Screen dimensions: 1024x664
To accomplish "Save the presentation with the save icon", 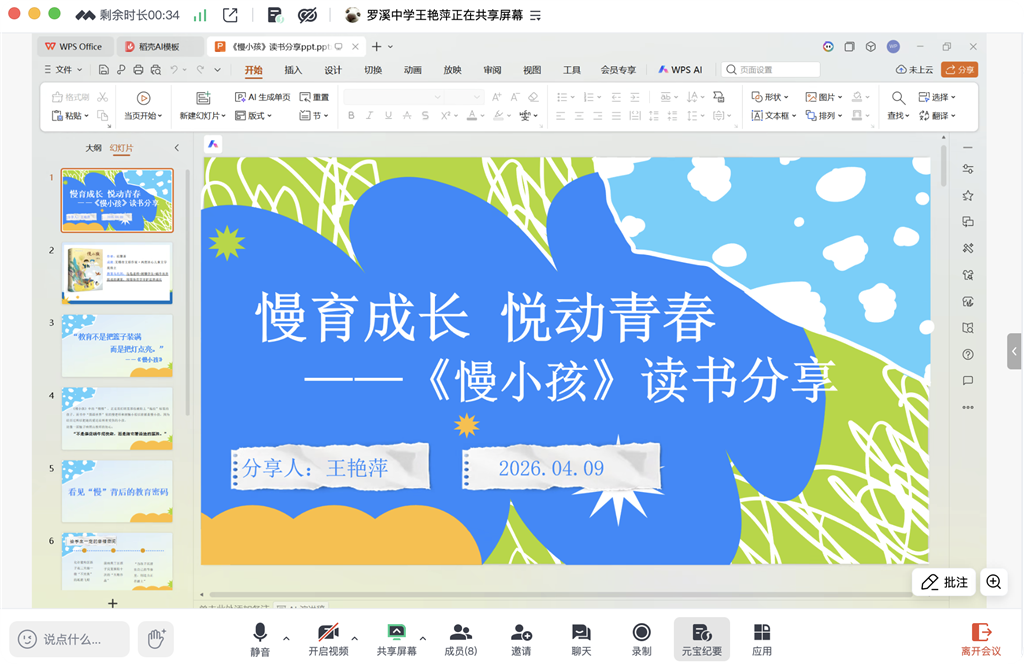I will (x=103, y=70).
